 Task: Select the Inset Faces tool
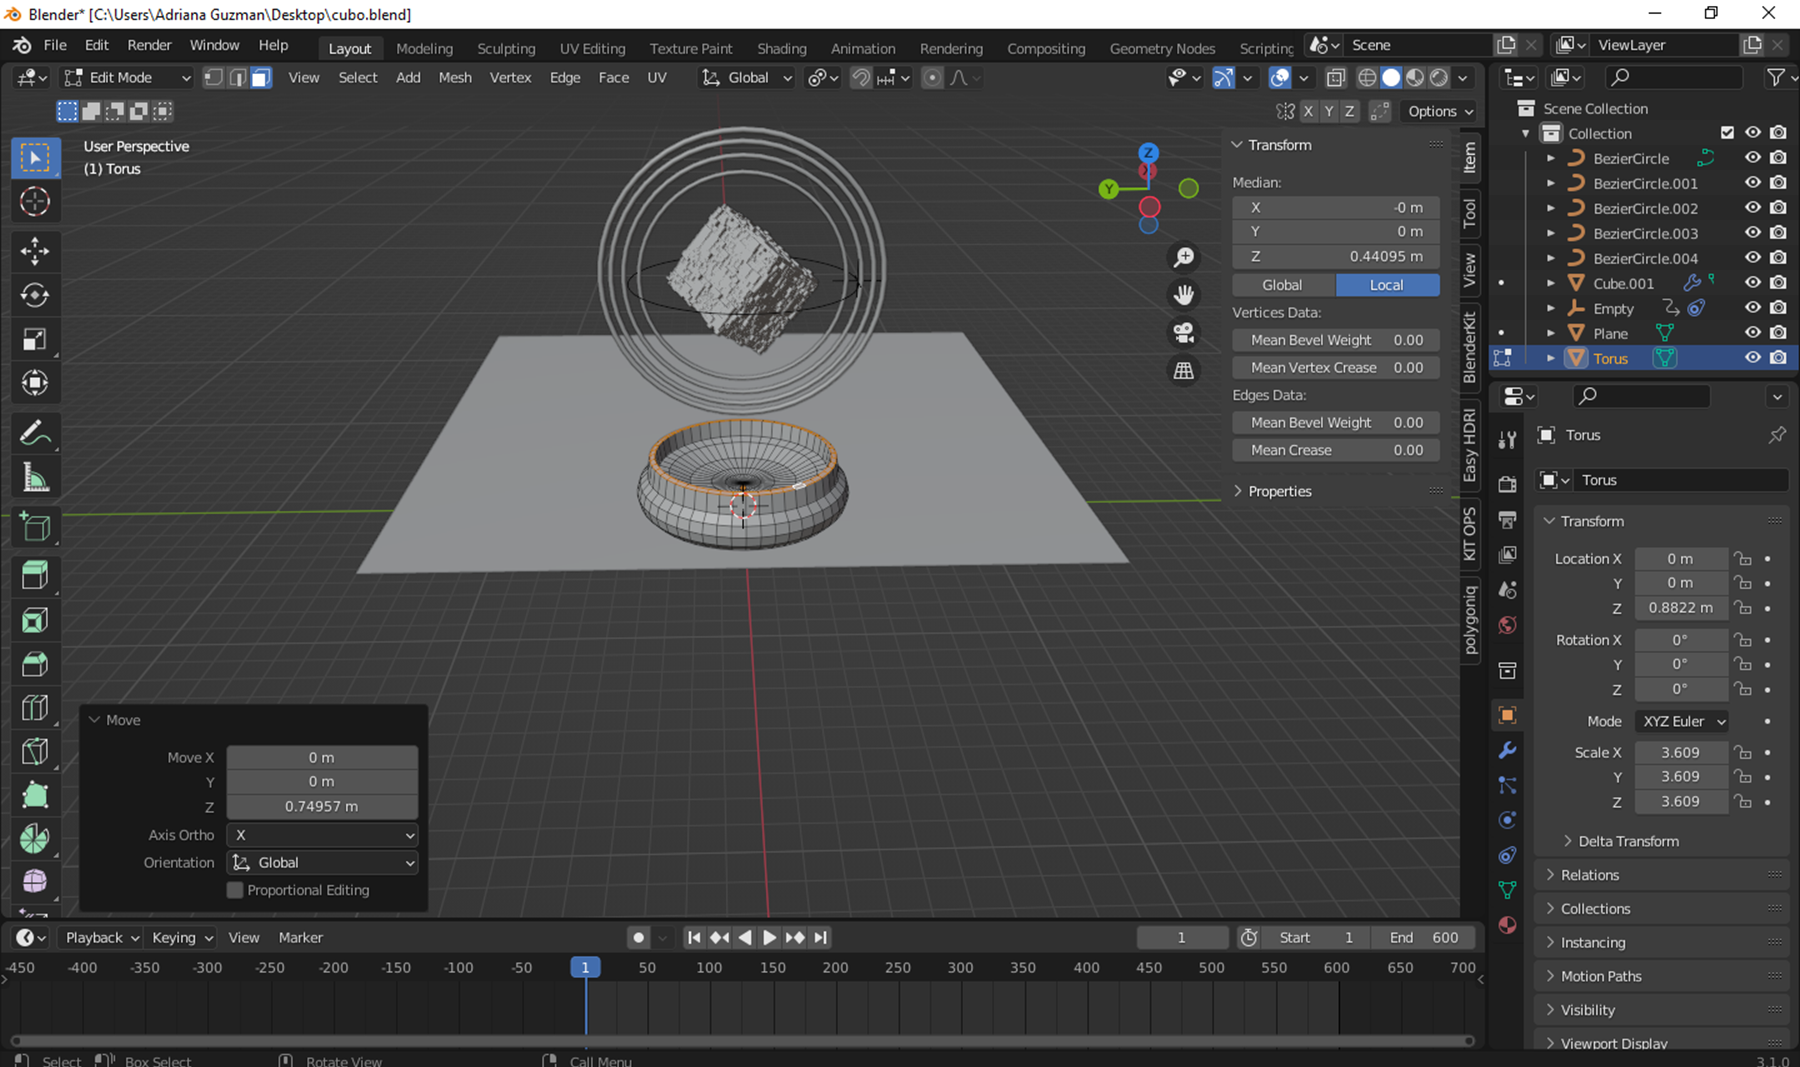click(x=35, y=620)
